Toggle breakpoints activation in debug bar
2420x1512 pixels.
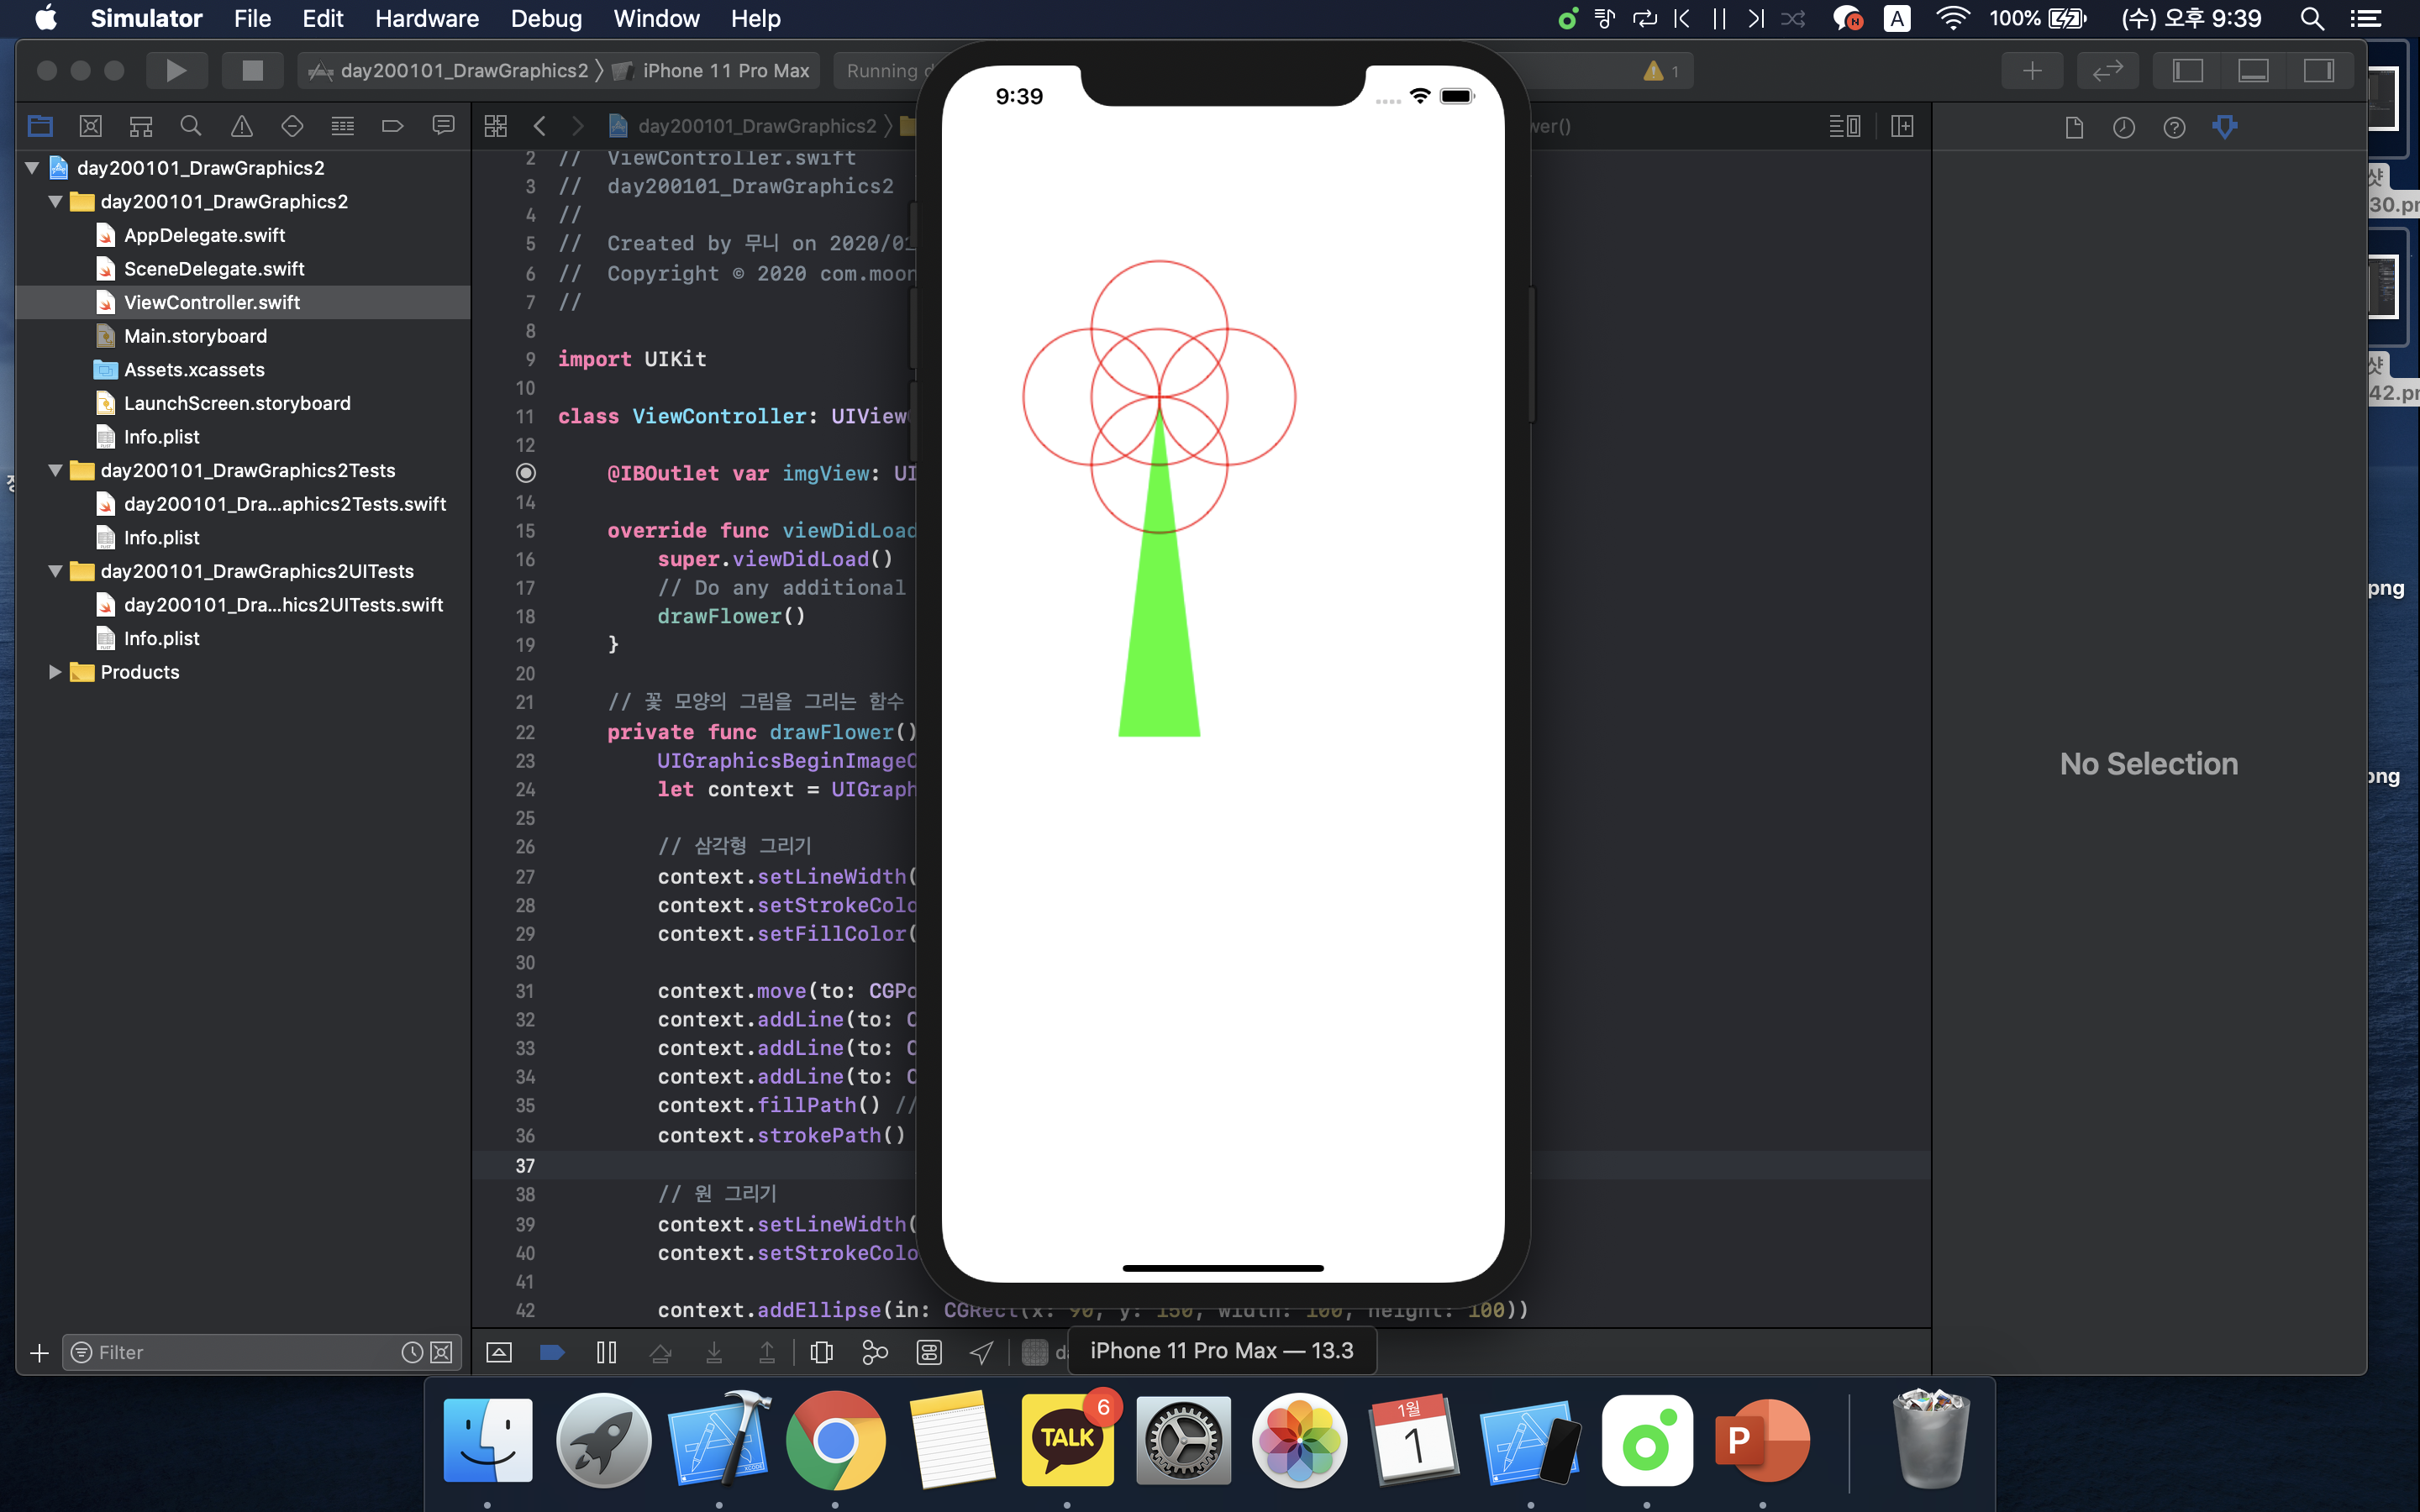(552, 1352)
